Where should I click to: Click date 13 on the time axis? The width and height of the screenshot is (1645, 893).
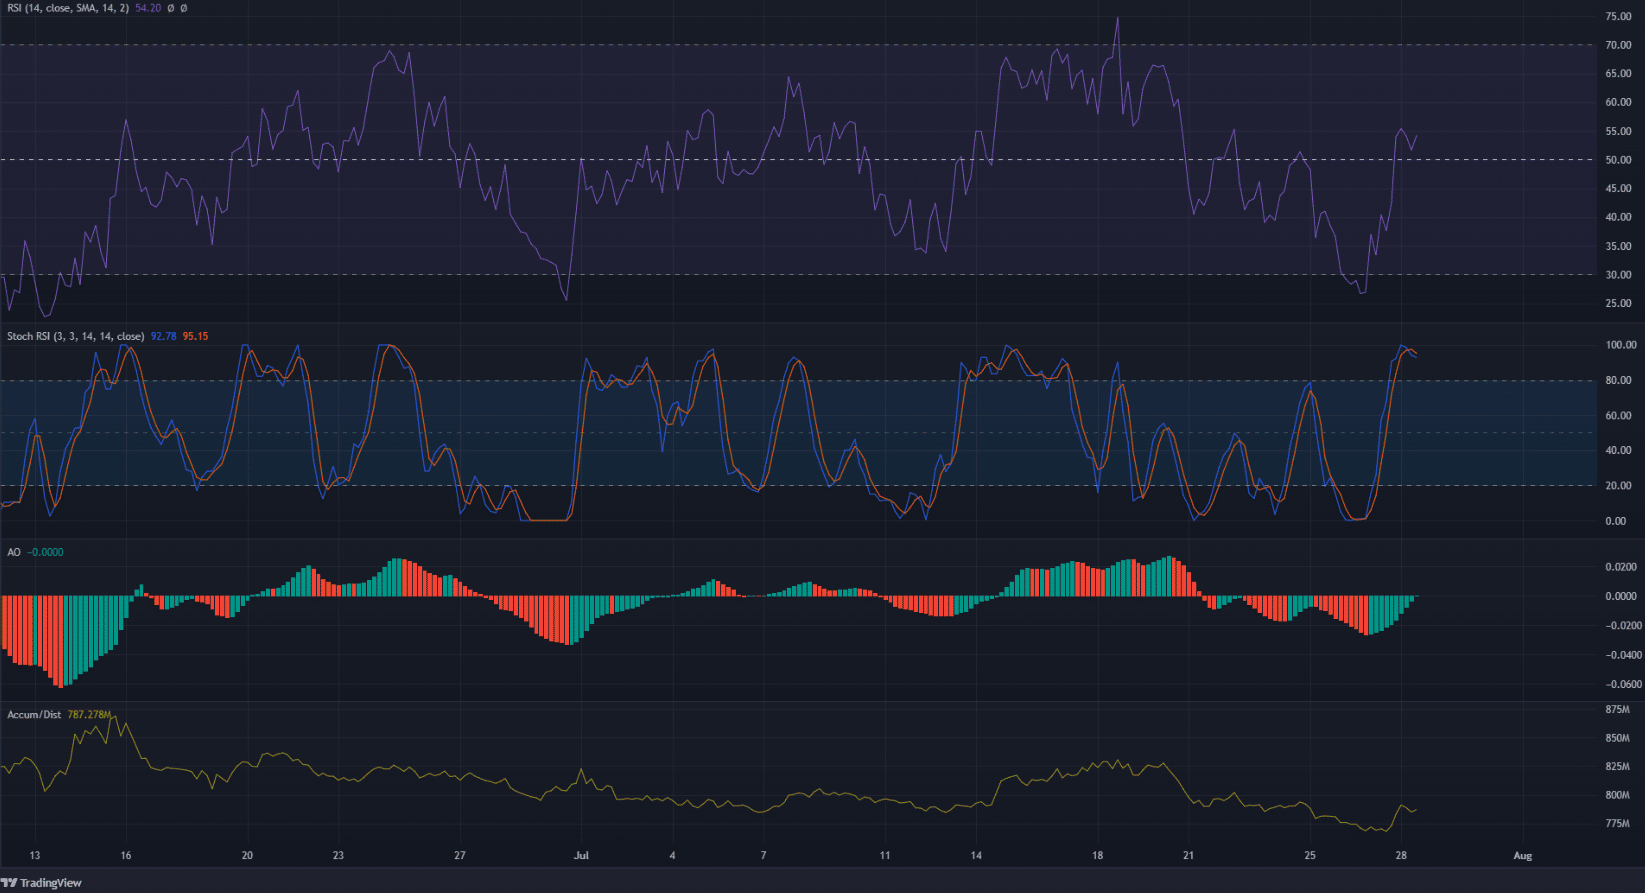(35, 856)
